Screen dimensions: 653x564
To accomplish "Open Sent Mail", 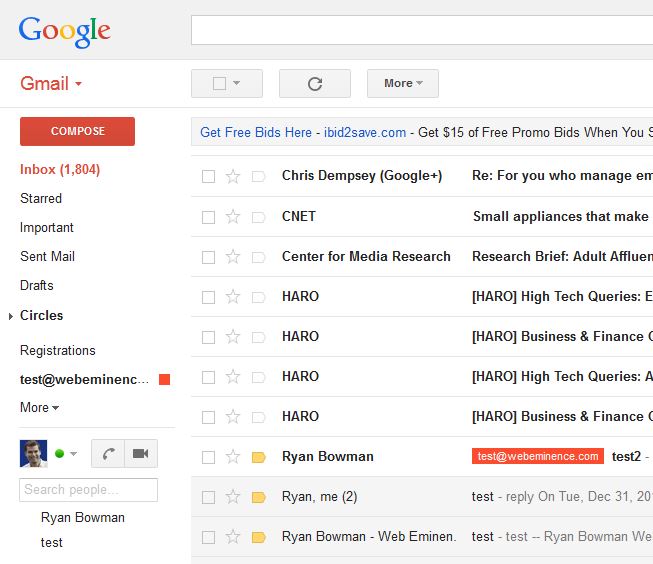I will [x=47, y=257].
